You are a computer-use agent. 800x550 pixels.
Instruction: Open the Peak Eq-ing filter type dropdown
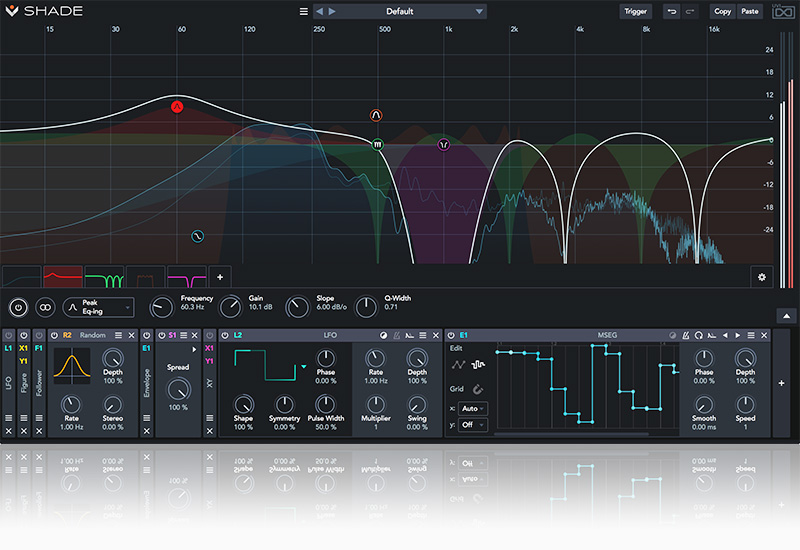[x=98, y=307]
